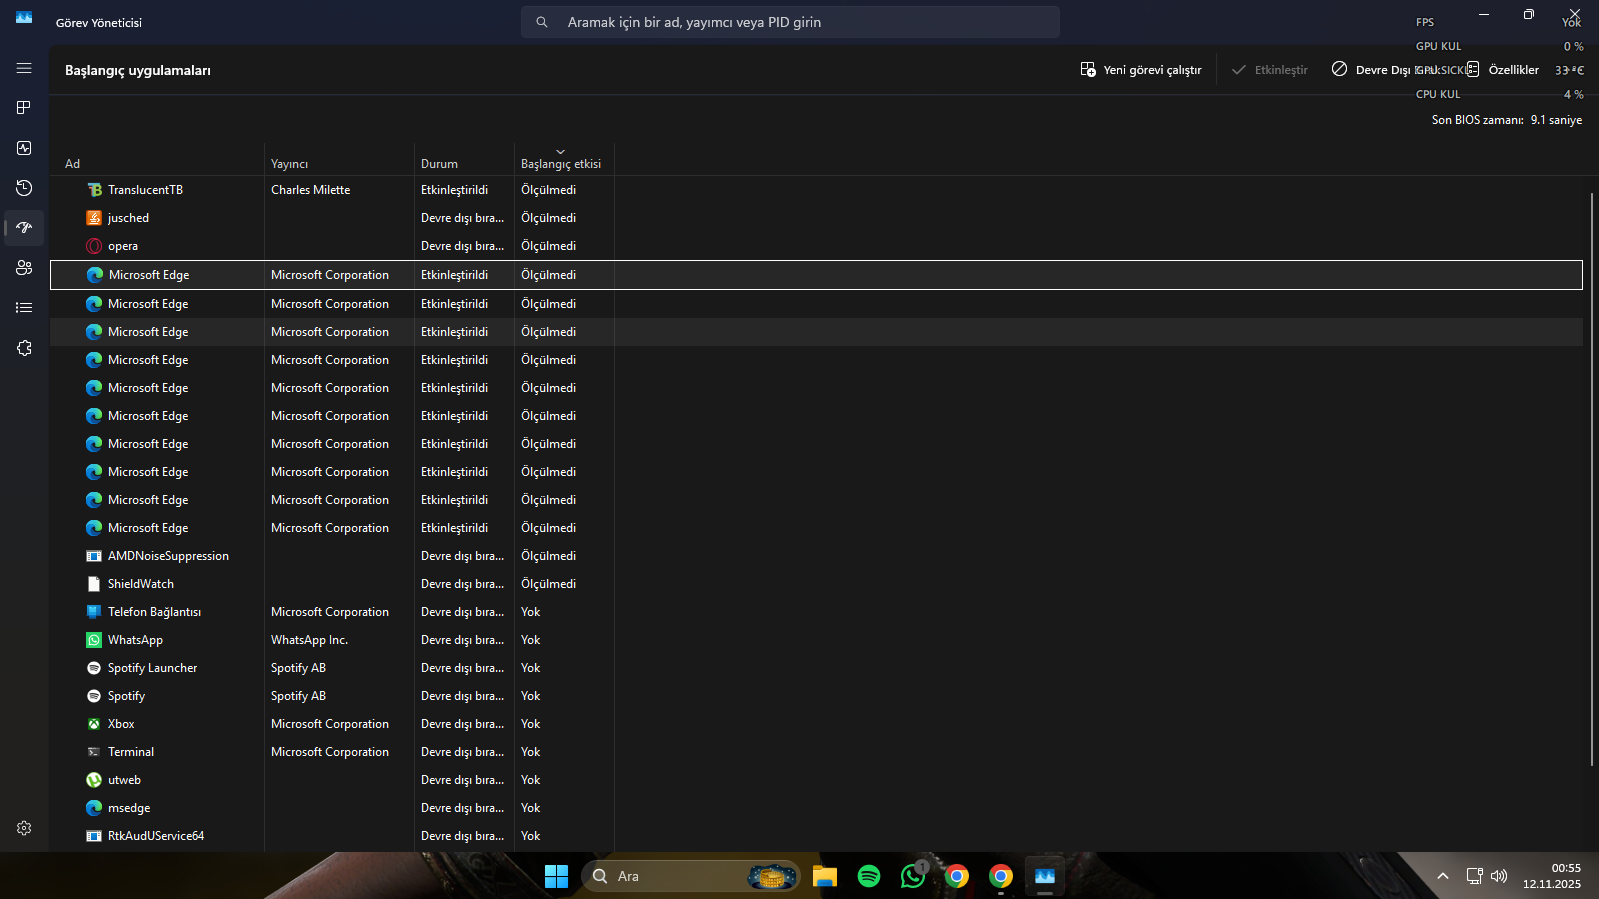Click the Terminal row icon

click(94, 752)
